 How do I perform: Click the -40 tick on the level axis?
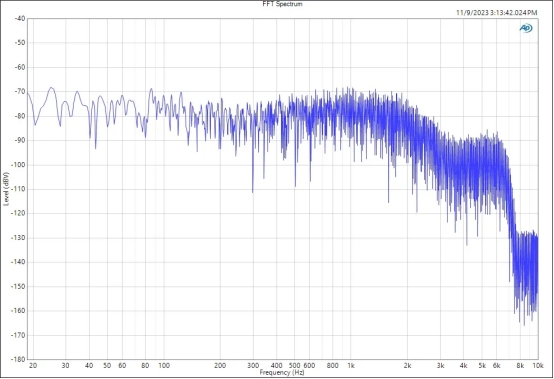pos(20,18)
